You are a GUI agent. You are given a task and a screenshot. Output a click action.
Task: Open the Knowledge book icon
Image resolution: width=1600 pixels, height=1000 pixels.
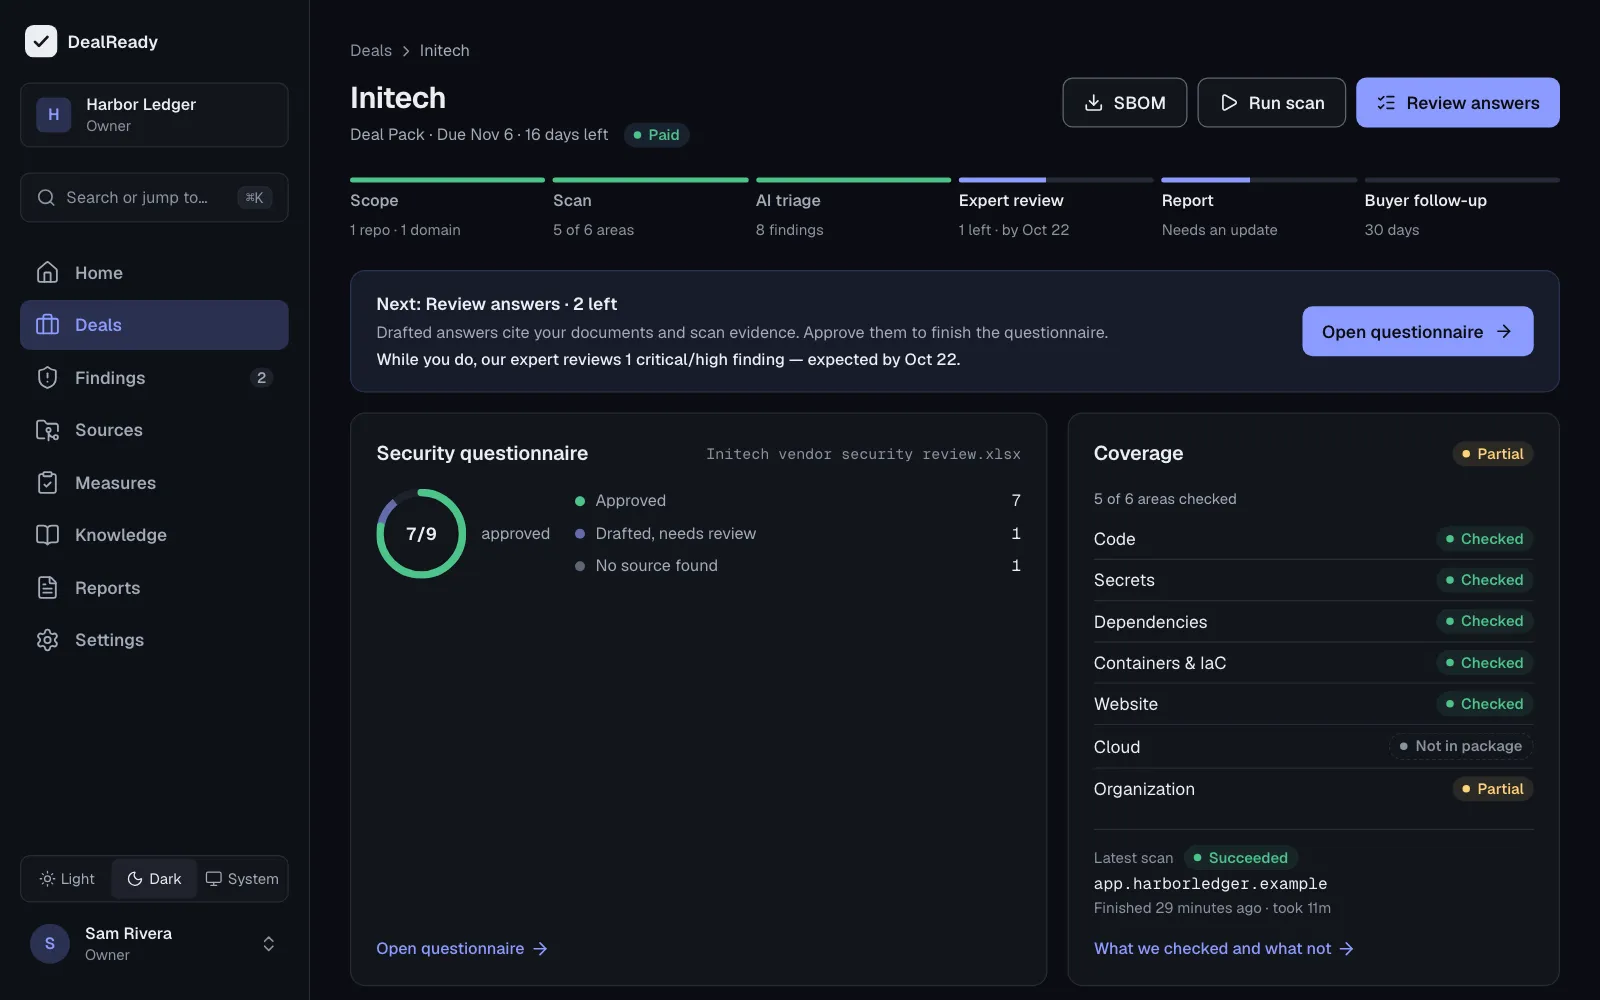(x=47, y=535)
